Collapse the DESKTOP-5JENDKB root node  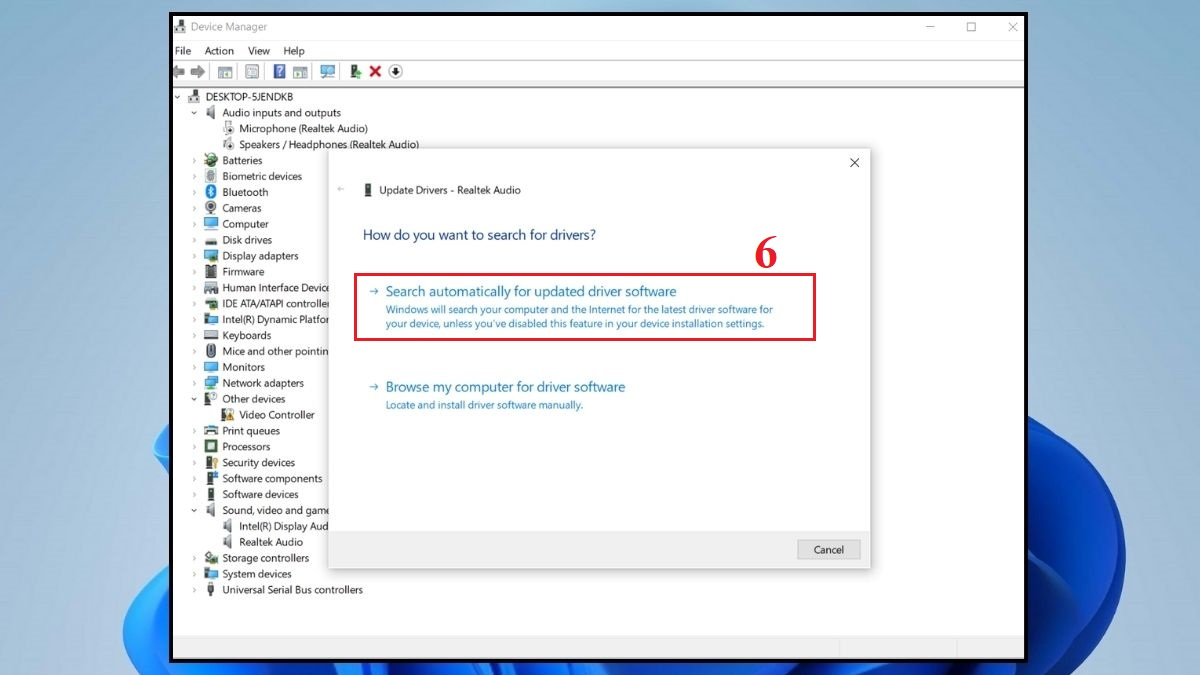(x=178, y=97)
